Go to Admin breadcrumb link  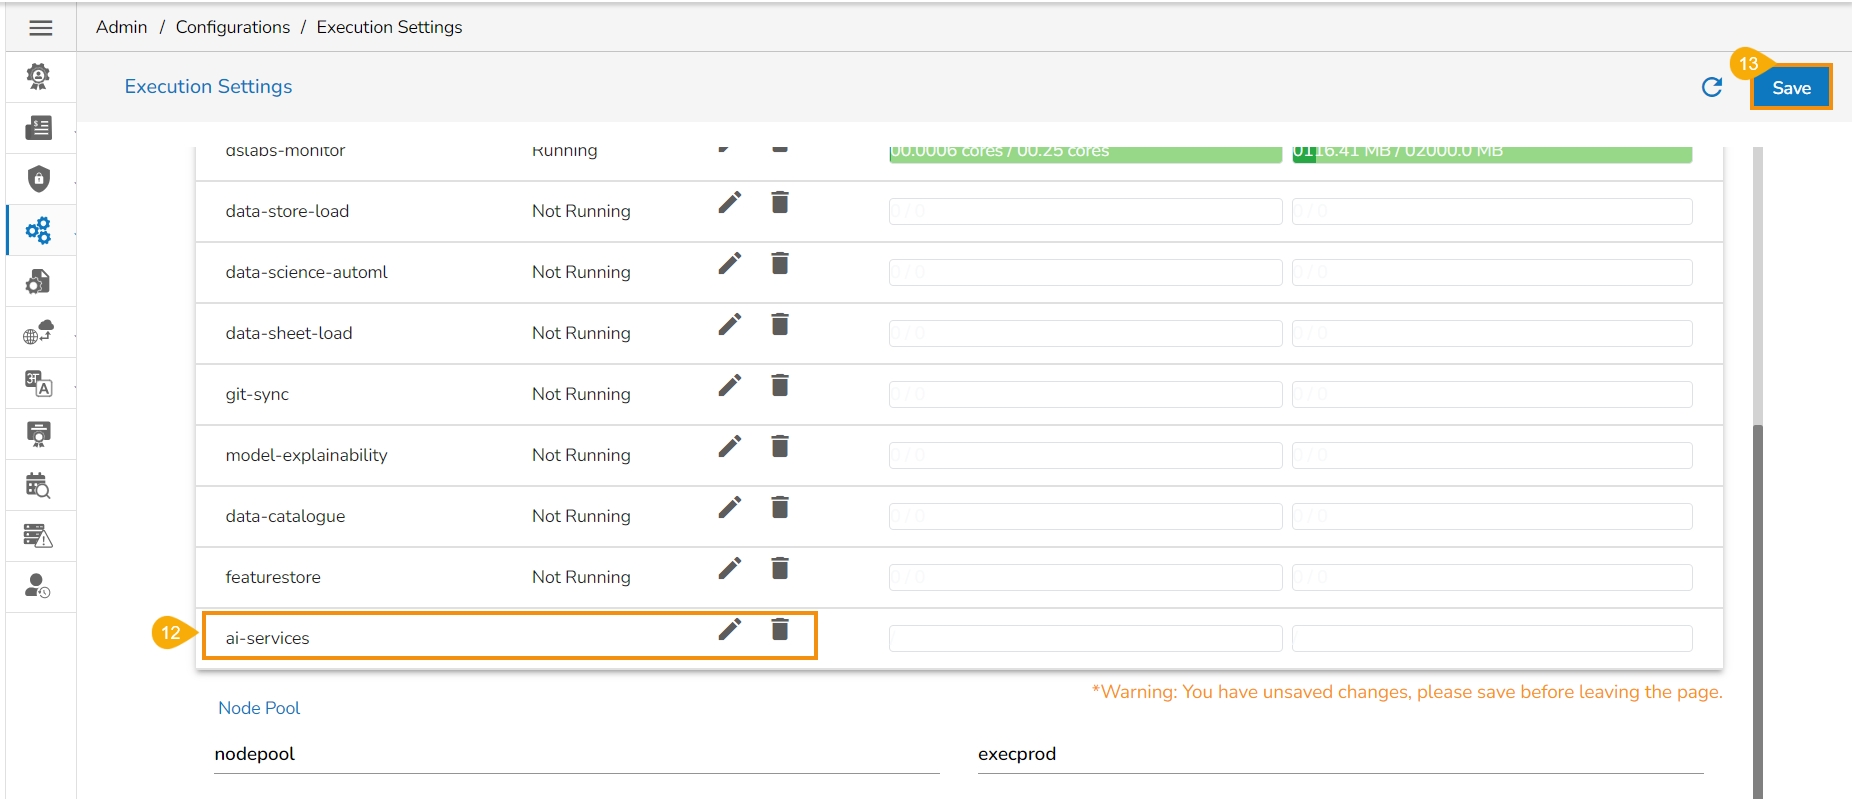(x=121, y=27)
